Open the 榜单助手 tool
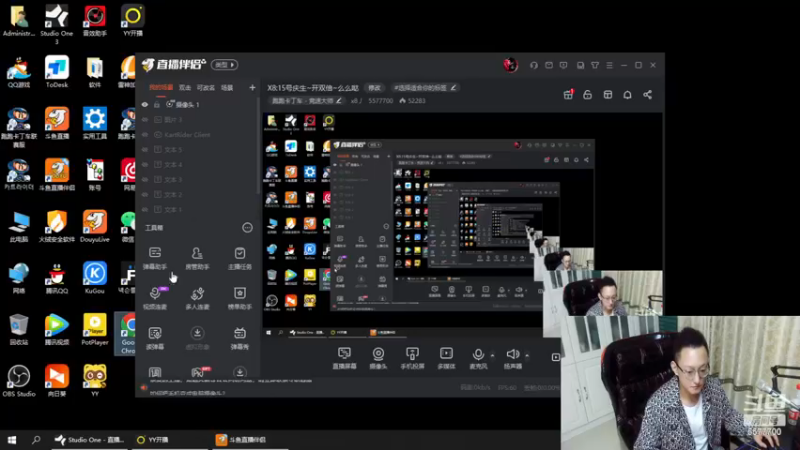The width and height of the screenshot is (800, 450). (239, 298)
